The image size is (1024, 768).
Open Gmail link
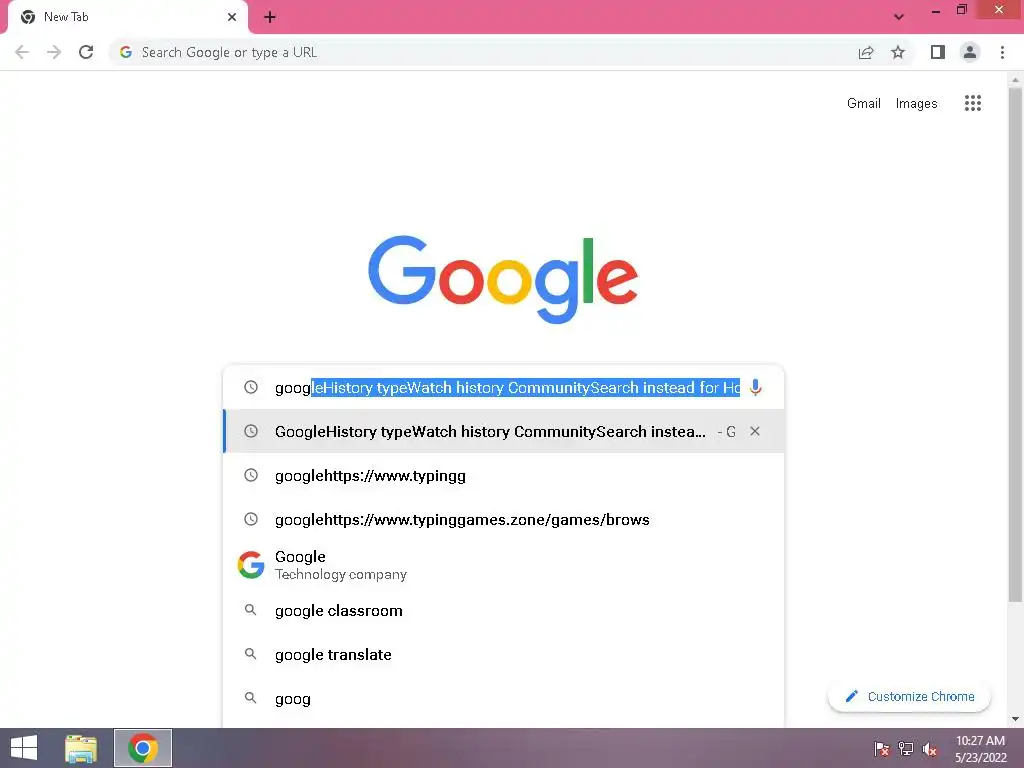click(x=863, y=103)
